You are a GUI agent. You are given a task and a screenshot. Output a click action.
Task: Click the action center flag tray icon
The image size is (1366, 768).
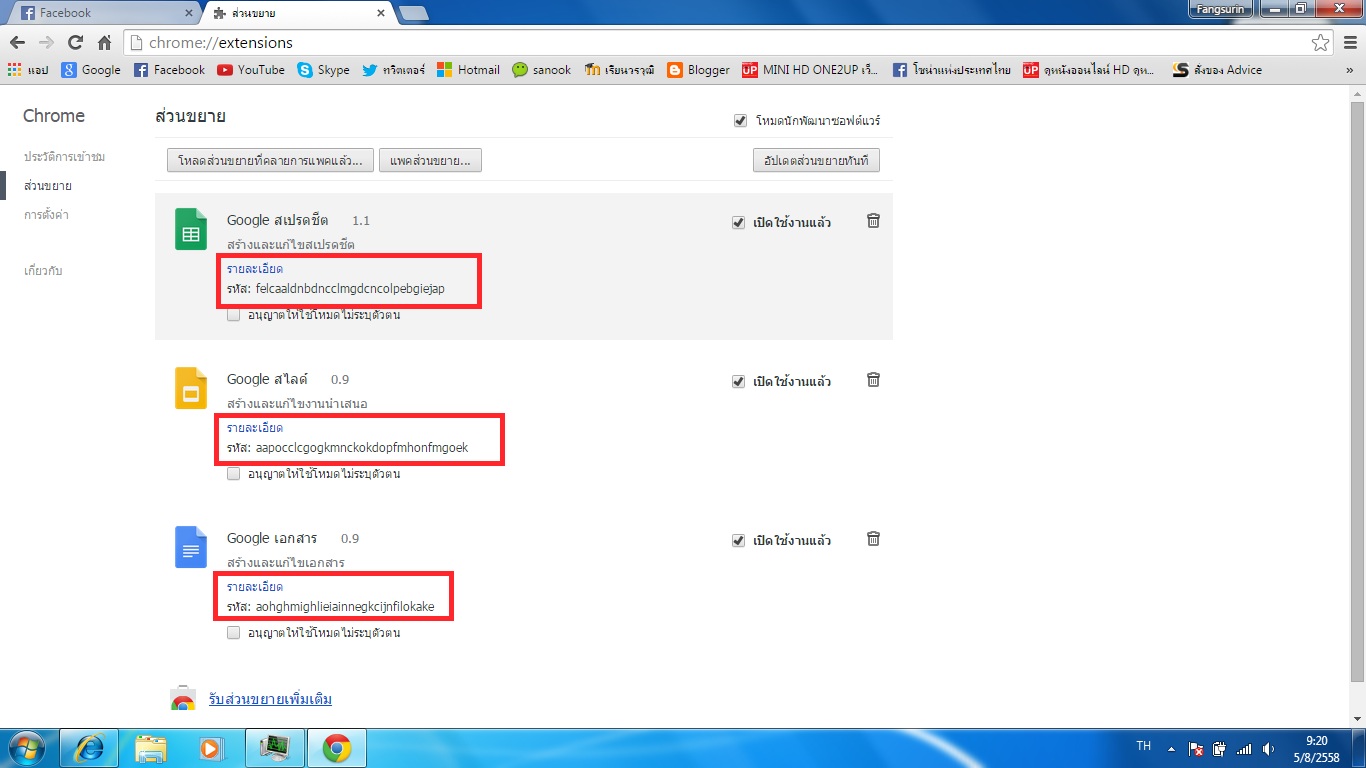pyautogui.click(x=1195, y=749)
